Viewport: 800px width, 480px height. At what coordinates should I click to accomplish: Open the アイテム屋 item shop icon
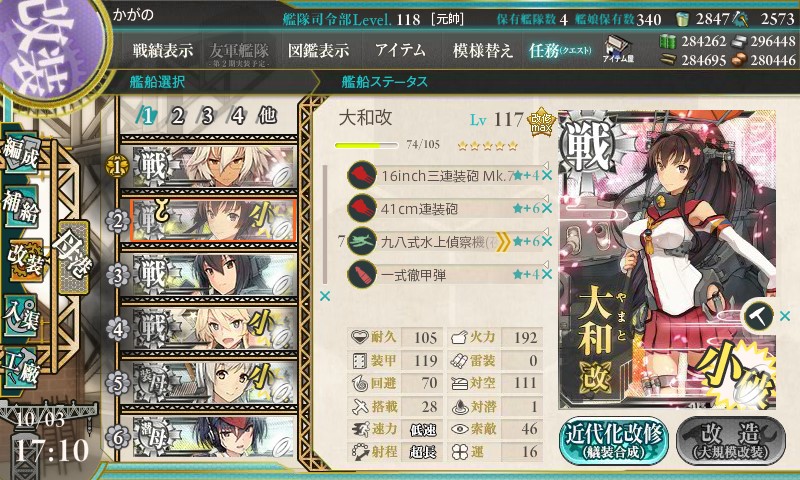point(618,49)
